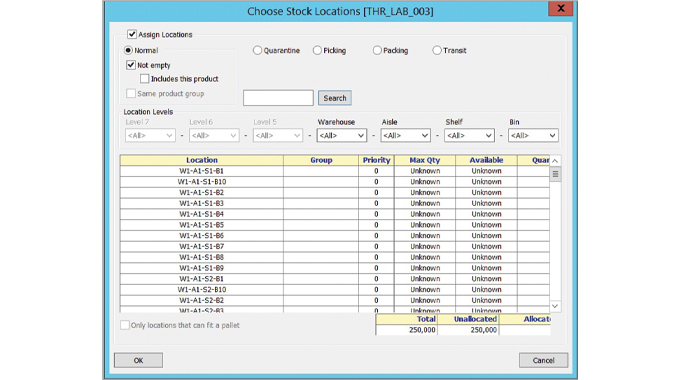The height and width of the screenshot is (380, 680).
Task: Select location row W1-A1-S1-B1
Action: (x=335, y=171)
